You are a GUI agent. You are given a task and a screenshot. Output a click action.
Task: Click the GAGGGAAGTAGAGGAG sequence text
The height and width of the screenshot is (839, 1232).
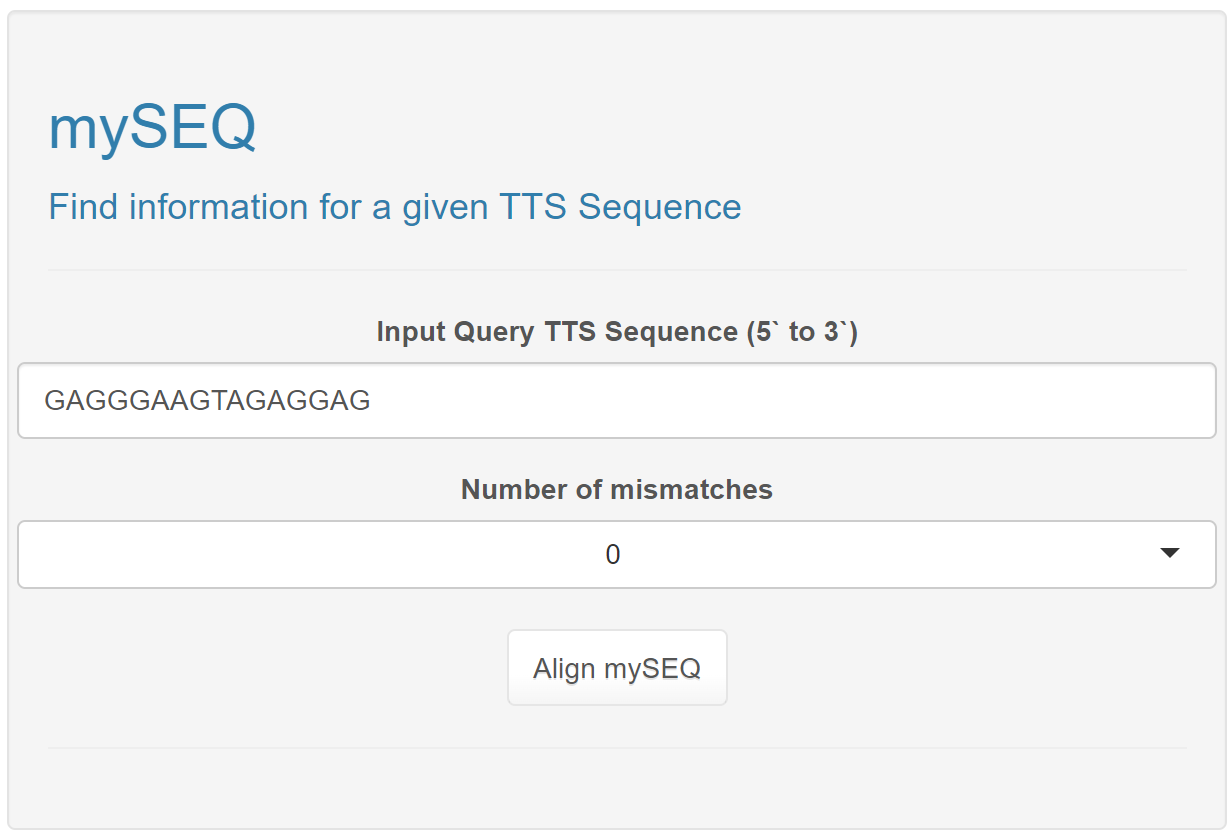point(208,401)
